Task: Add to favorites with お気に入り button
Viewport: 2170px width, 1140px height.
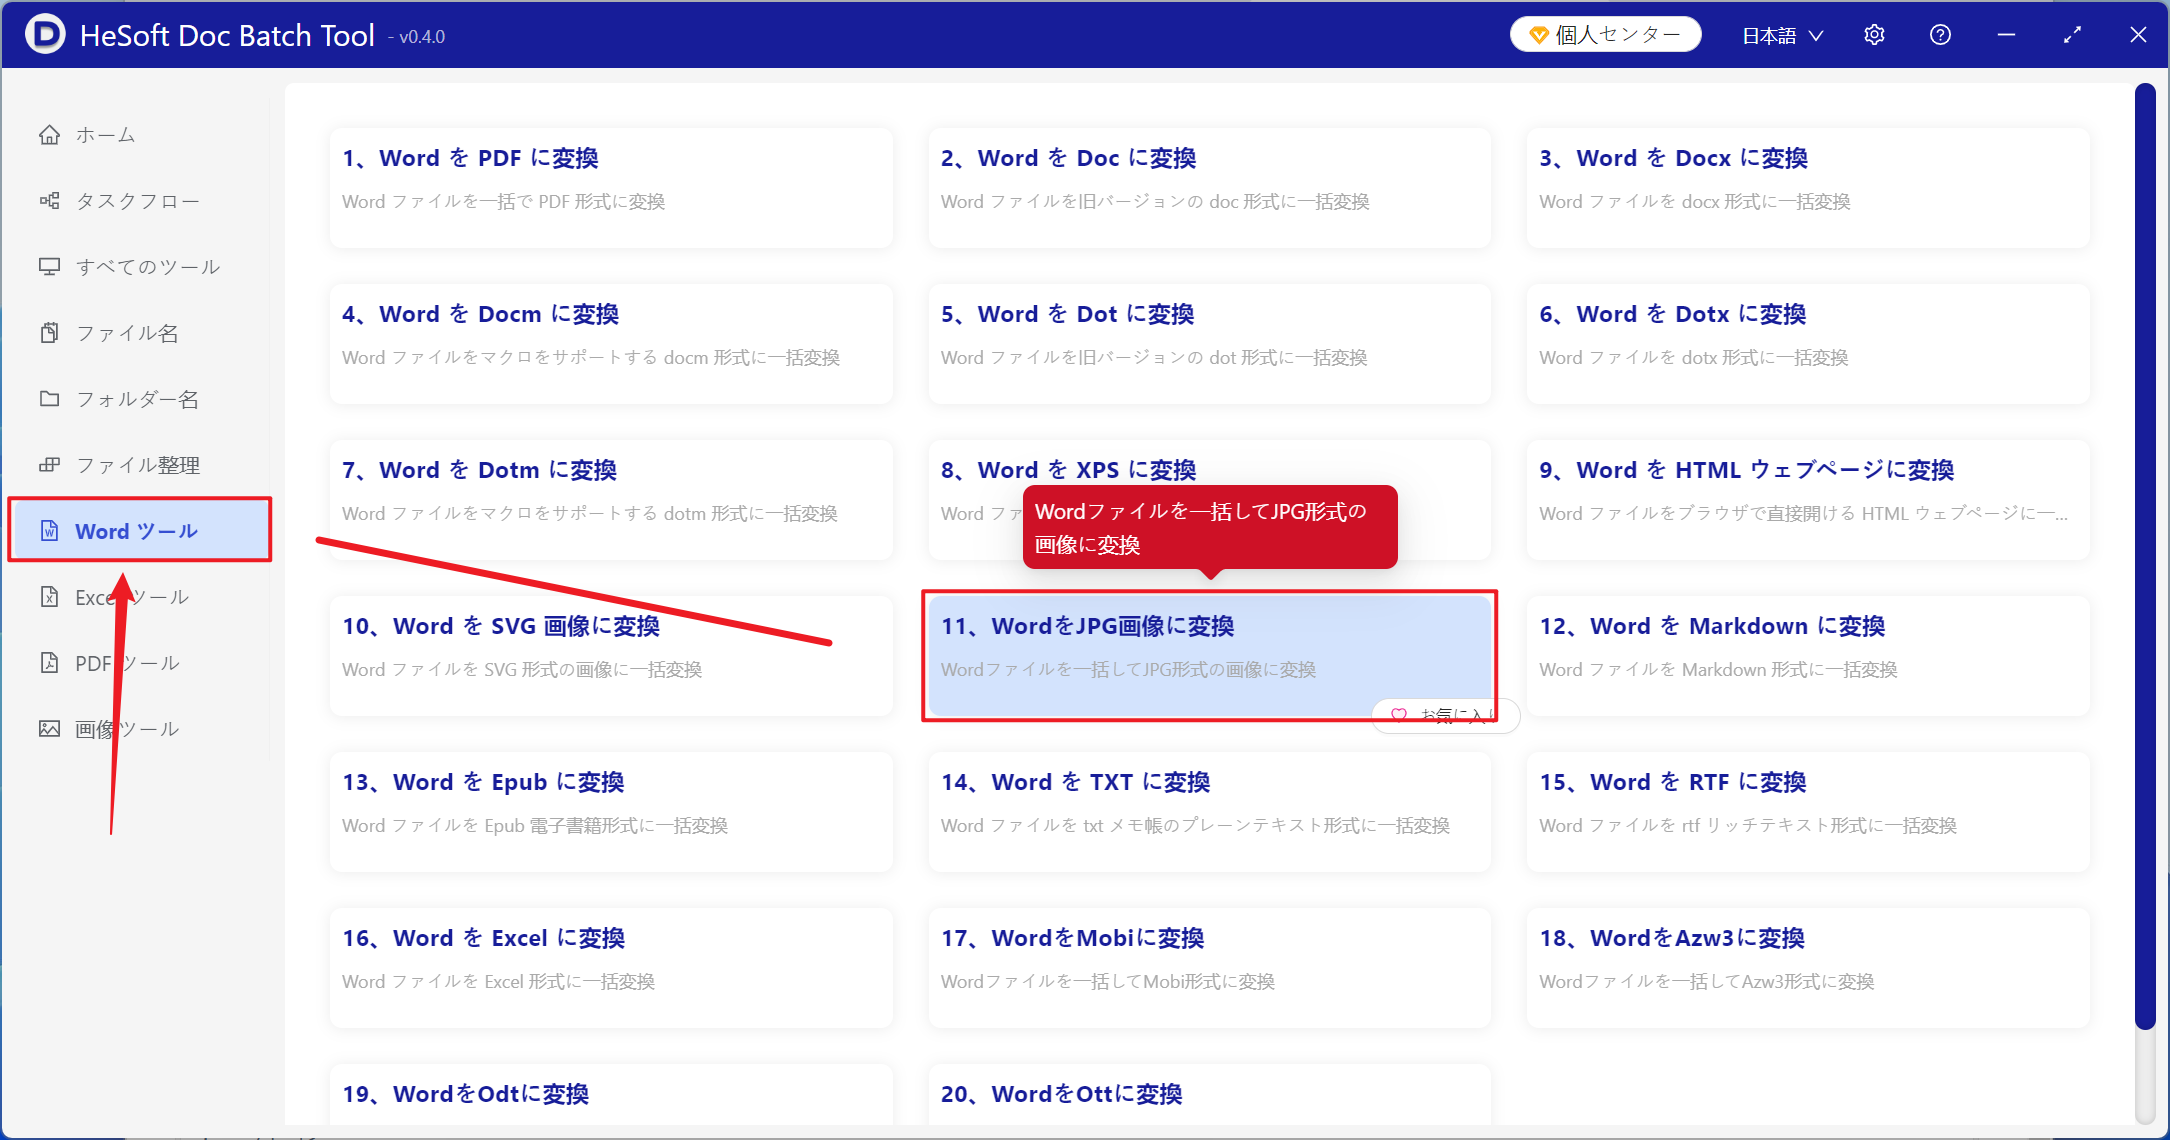Action: point(1445,715)
